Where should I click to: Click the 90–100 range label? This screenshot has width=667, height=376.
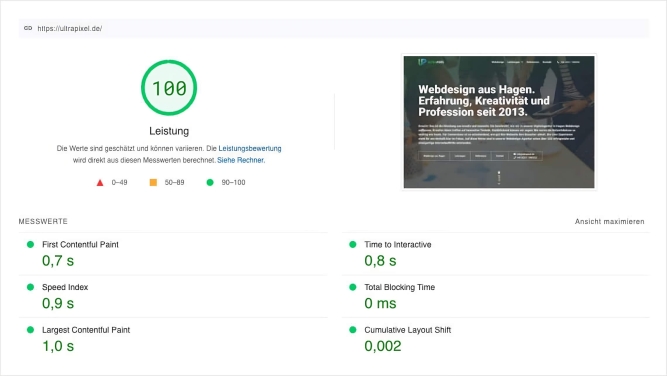(x=233, y=182)
